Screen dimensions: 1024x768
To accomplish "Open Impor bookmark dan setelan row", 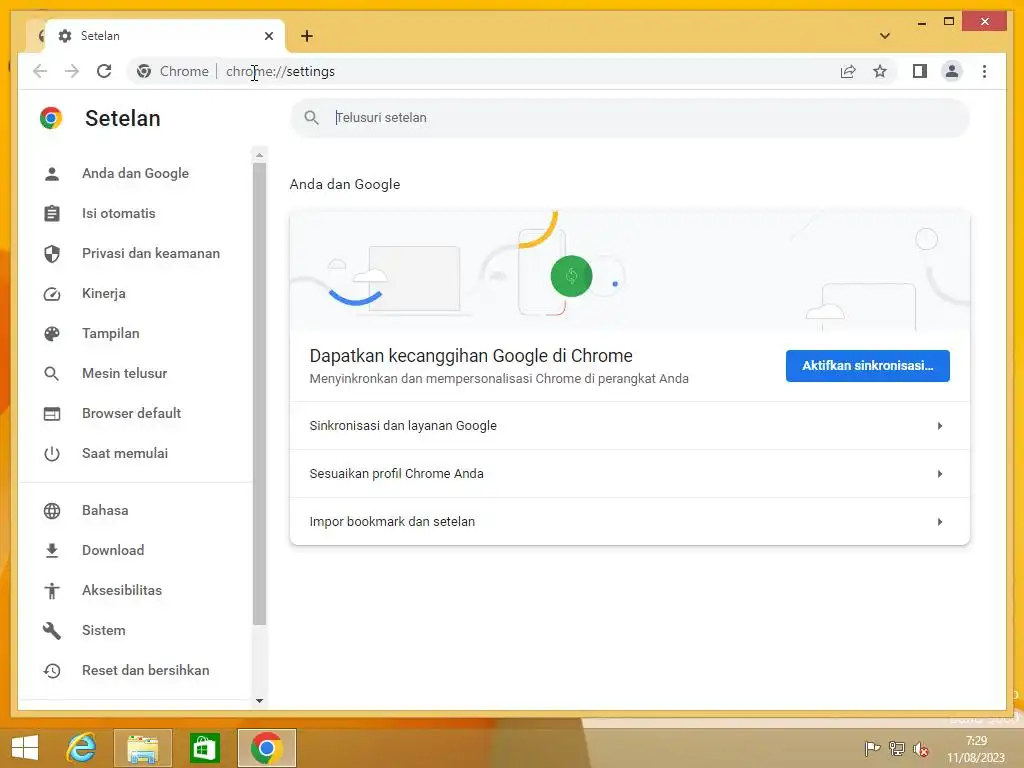I will click(x=630, y=522).
